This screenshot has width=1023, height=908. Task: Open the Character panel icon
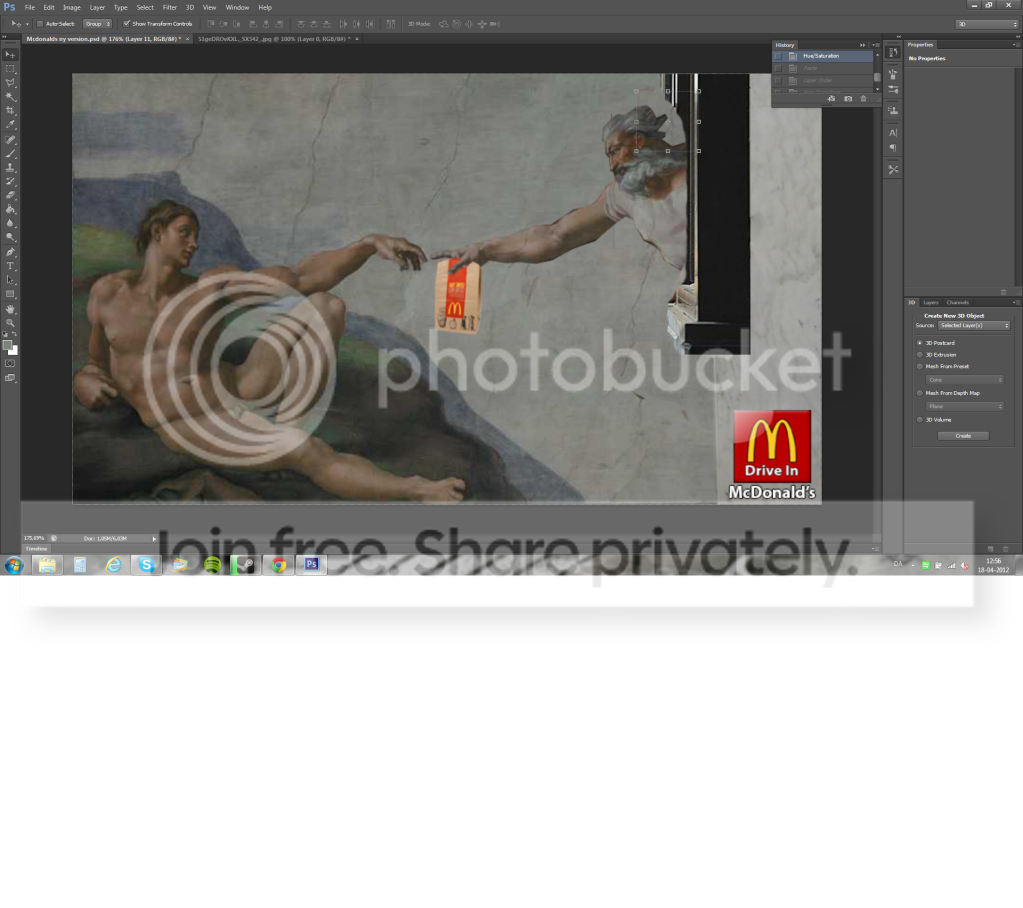[x=893, y=133]
